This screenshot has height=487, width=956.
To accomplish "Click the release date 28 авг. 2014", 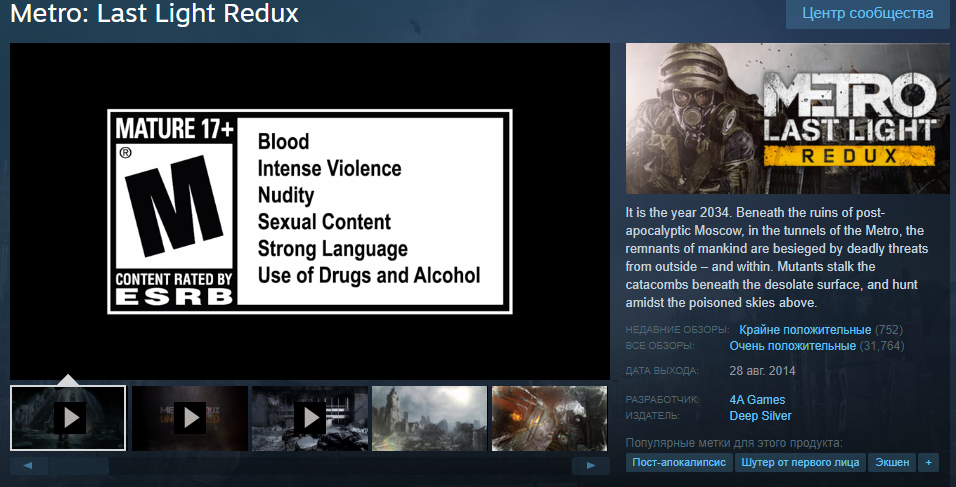I will click(762, 371).
